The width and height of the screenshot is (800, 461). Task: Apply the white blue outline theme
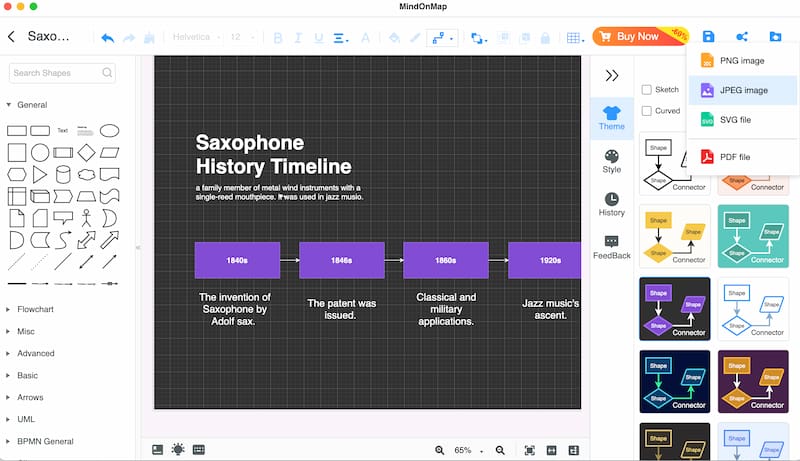pos(753,309)
